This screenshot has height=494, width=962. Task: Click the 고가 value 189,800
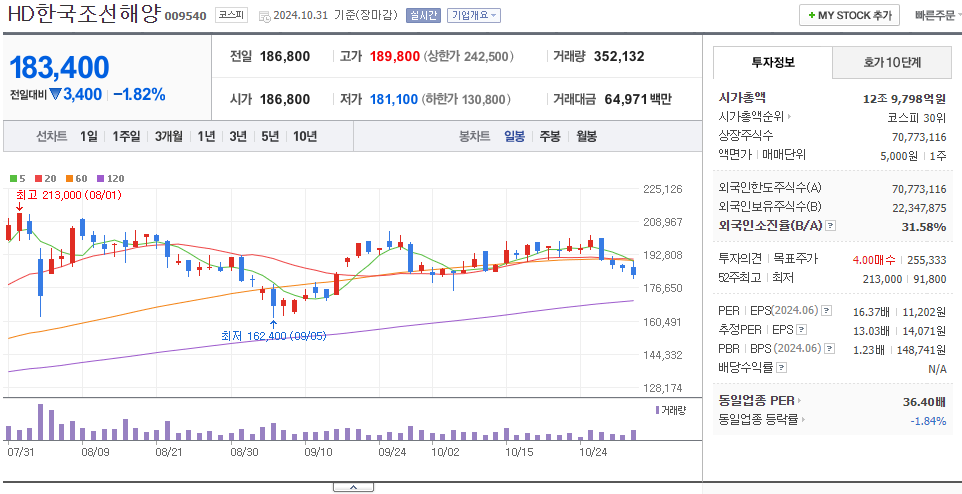tap(394, 56)
